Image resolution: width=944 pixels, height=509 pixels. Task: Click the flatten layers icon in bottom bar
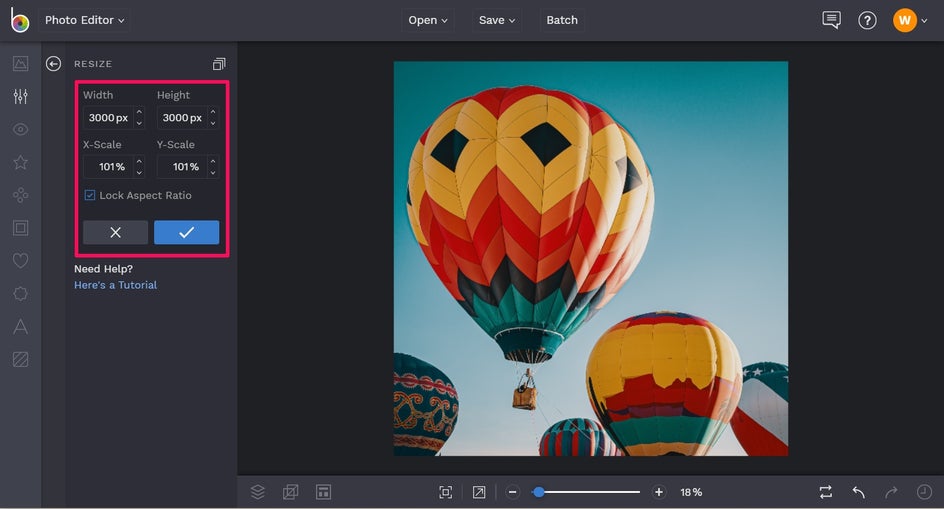[290, 492]
